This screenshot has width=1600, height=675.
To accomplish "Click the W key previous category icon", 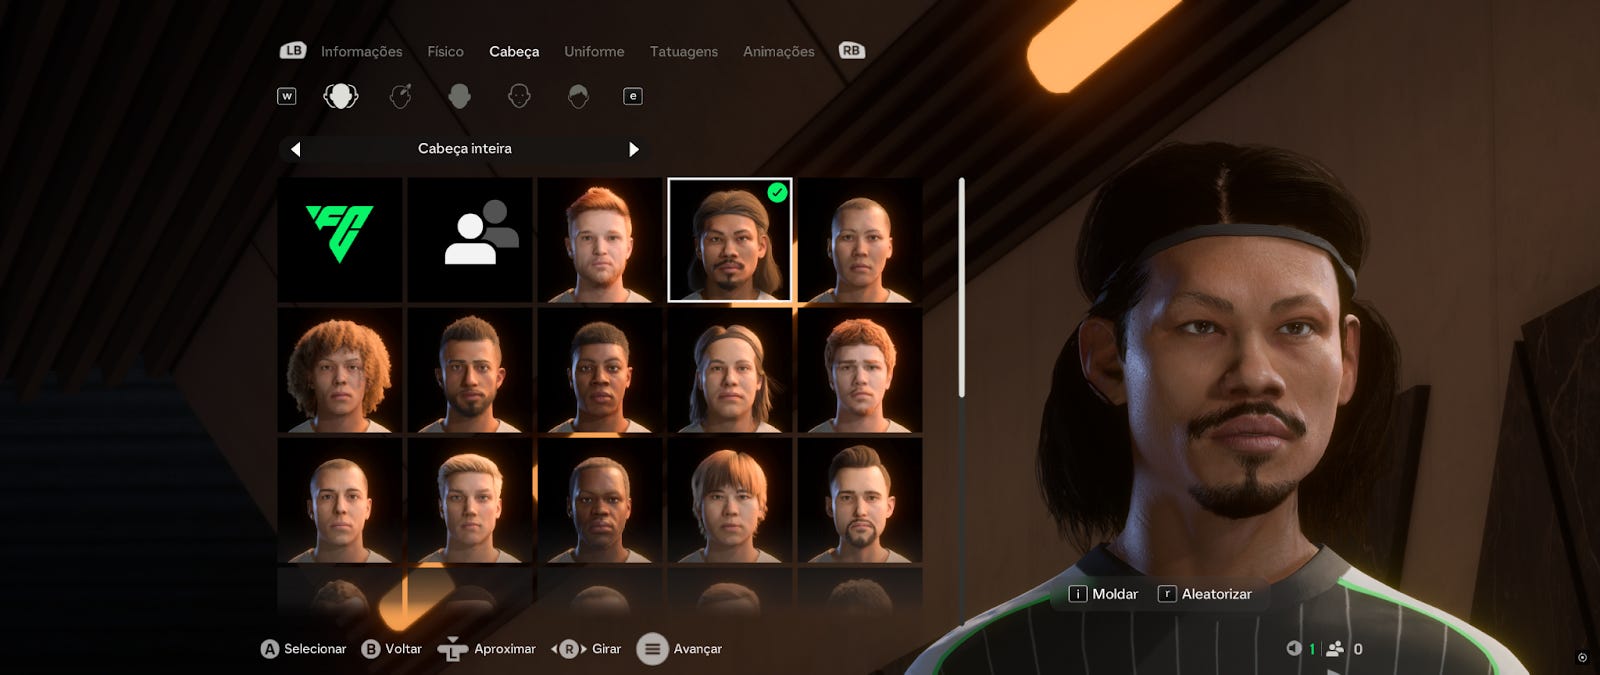I will pos(287,96).
